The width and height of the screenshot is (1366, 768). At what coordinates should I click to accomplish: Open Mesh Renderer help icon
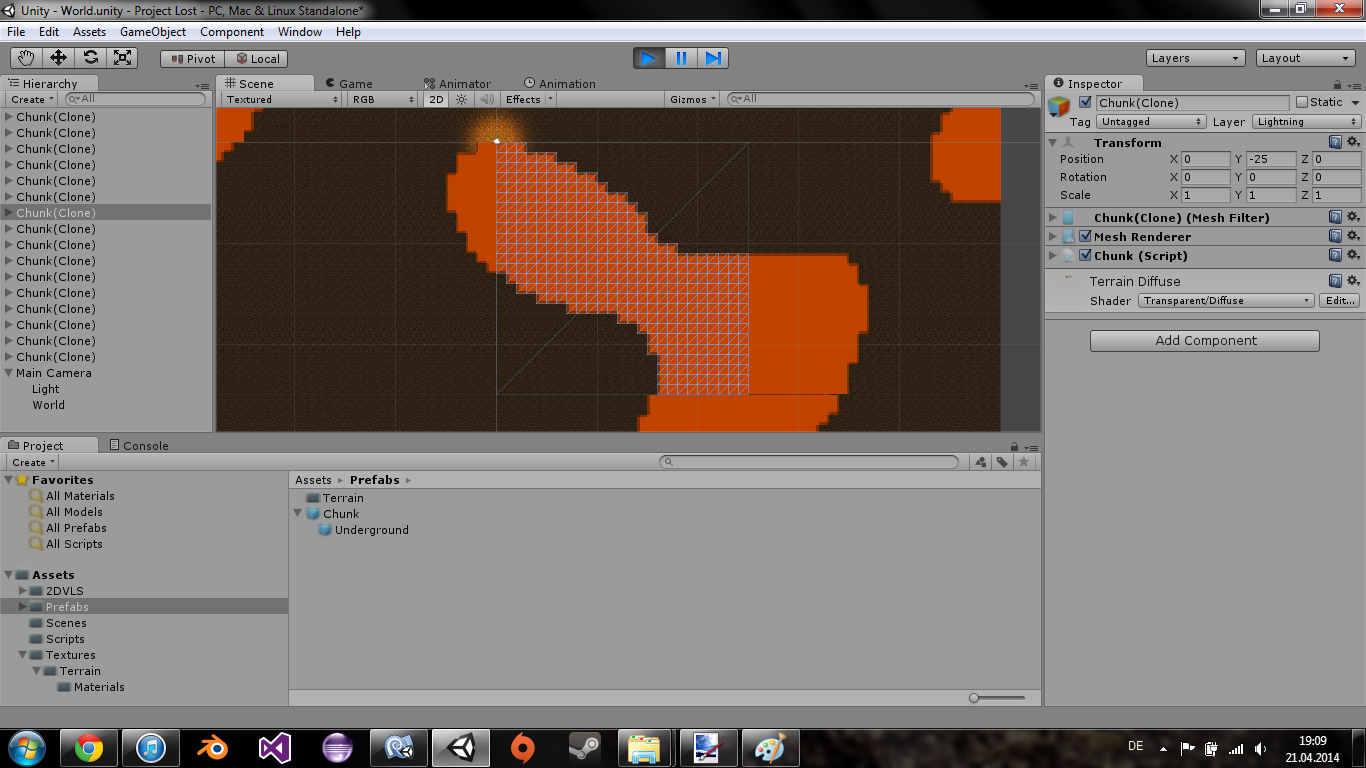1335,236
